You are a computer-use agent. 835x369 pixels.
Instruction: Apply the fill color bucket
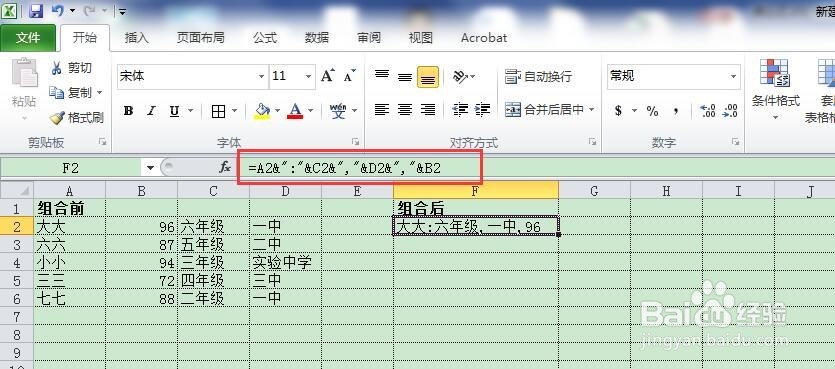click(x=262, y=111)
